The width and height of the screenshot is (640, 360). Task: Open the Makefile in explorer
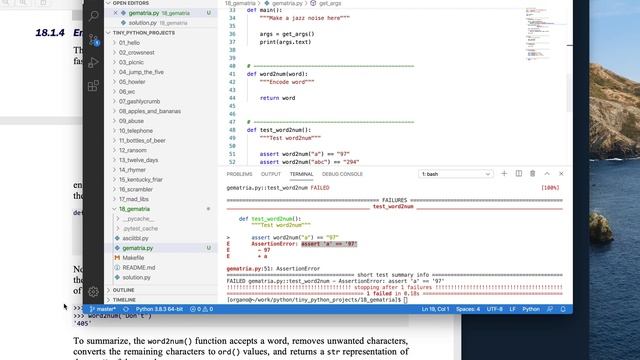pyautogui.click(x=161, y=258)
